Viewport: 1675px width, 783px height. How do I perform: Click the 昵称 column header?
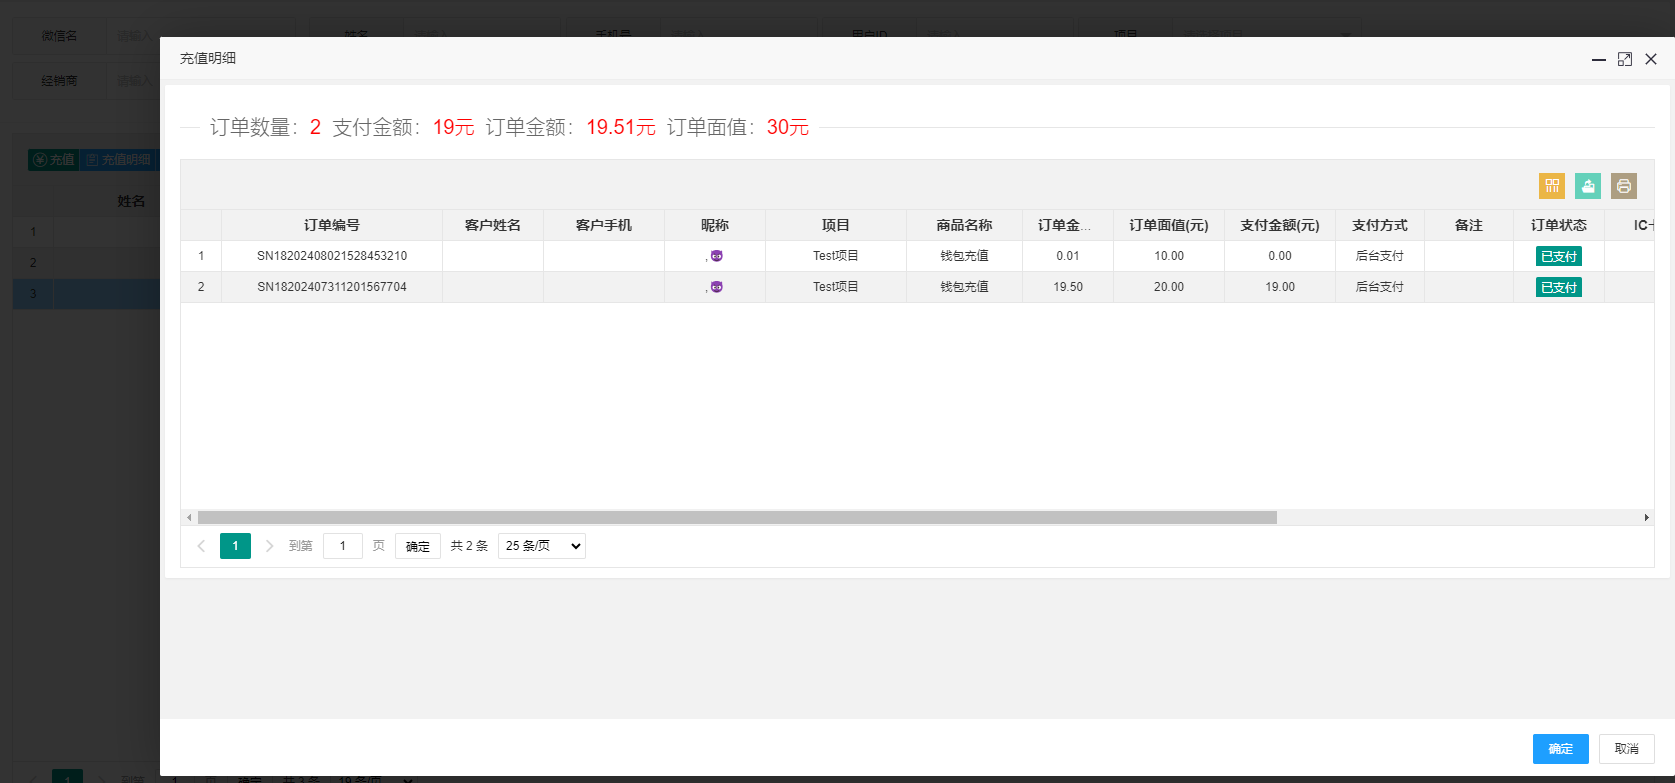click(715, 225)
